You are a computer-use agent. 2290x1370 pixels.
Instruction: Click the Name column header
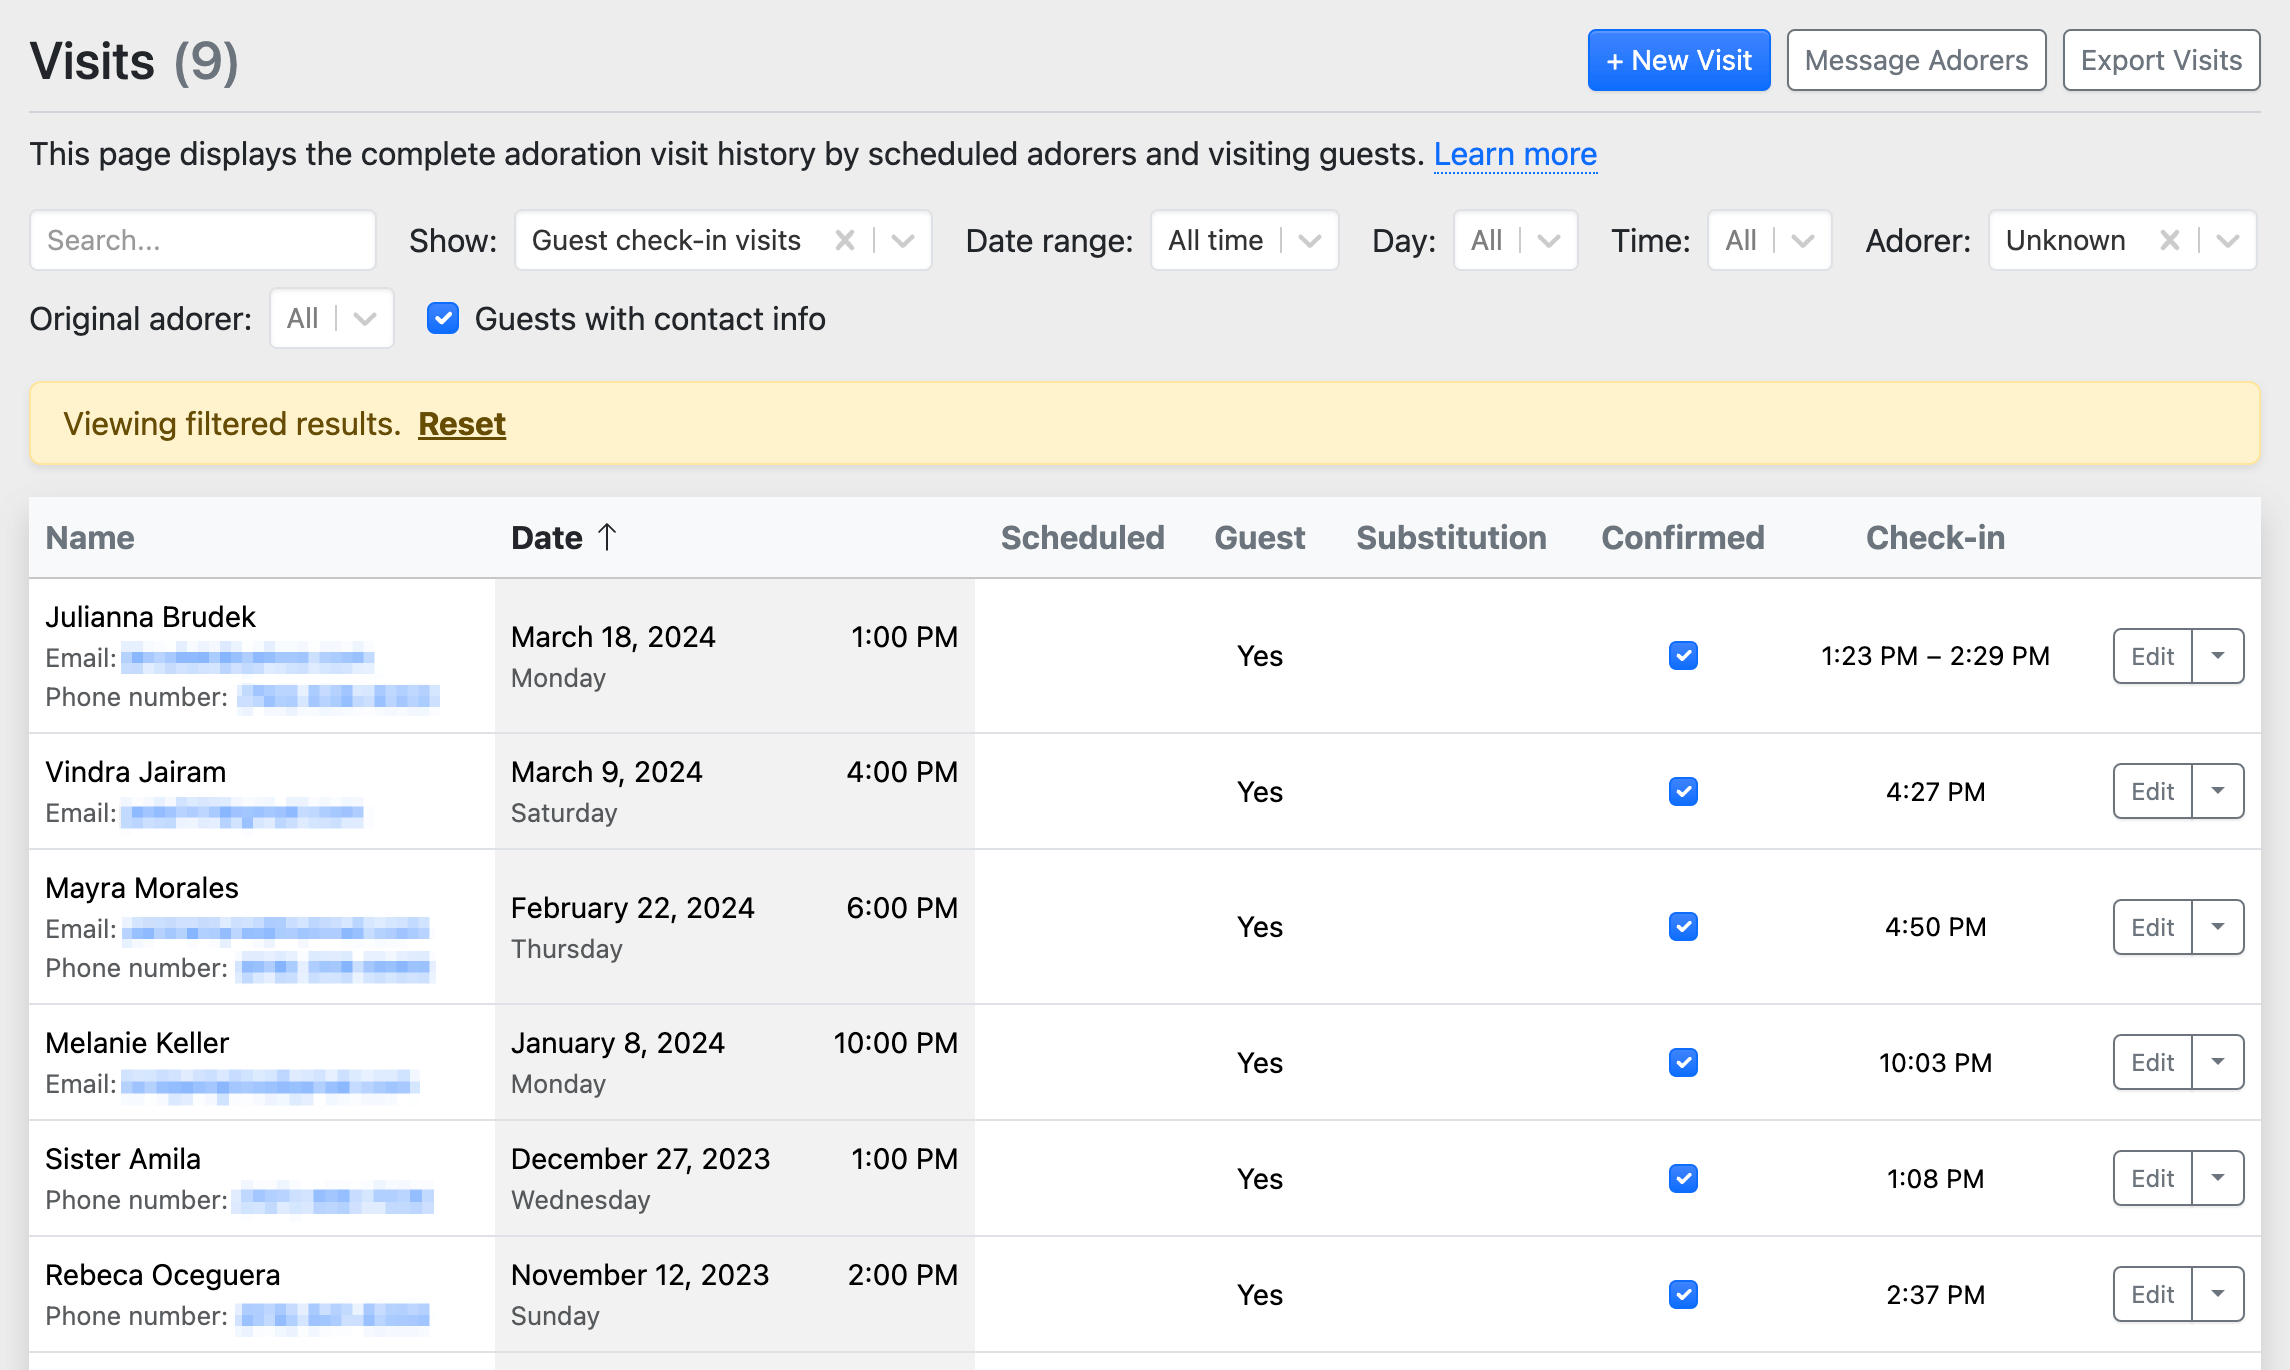(x=90, y=538)
